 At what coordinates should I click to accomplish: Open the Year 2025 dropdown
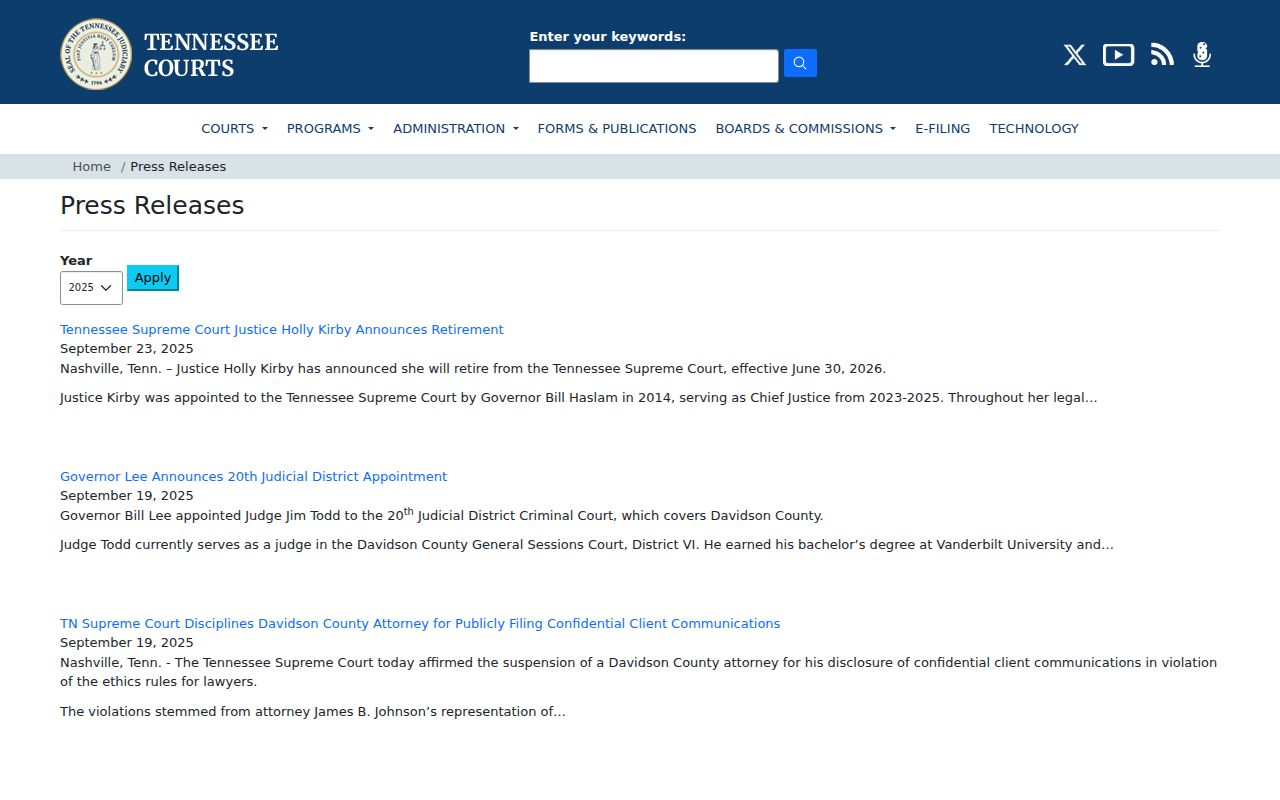coord(91,288)
